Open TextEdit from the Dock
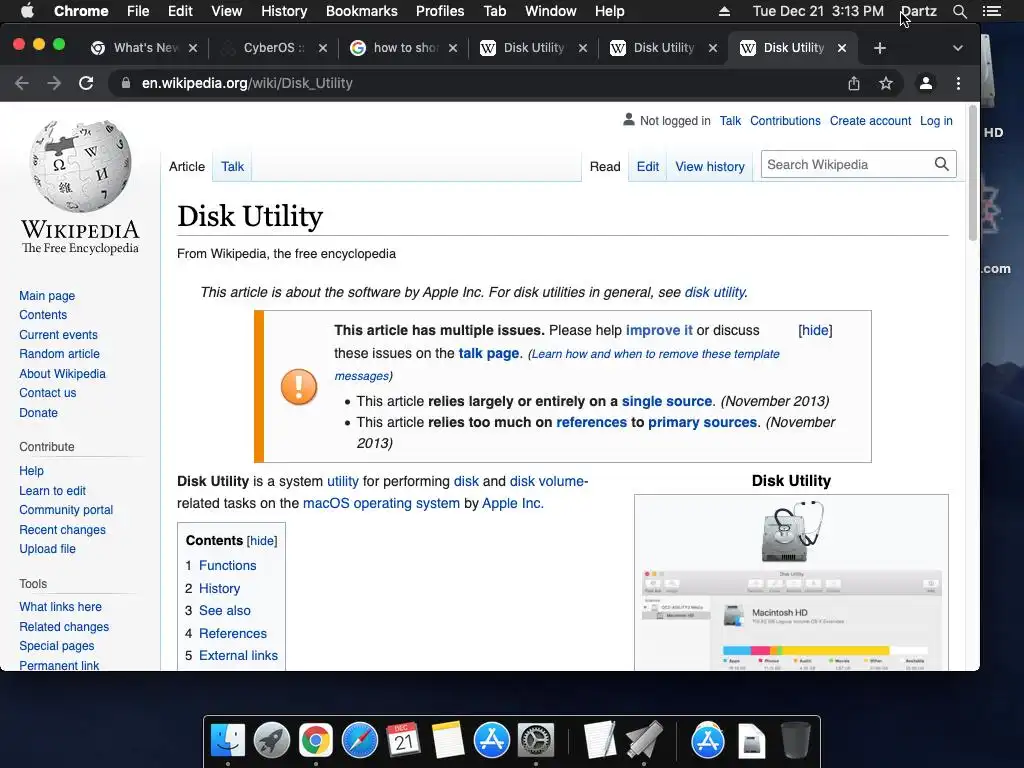Image resolution: width=1024 pixels, height=768 pixels. (x=600, y=741)
